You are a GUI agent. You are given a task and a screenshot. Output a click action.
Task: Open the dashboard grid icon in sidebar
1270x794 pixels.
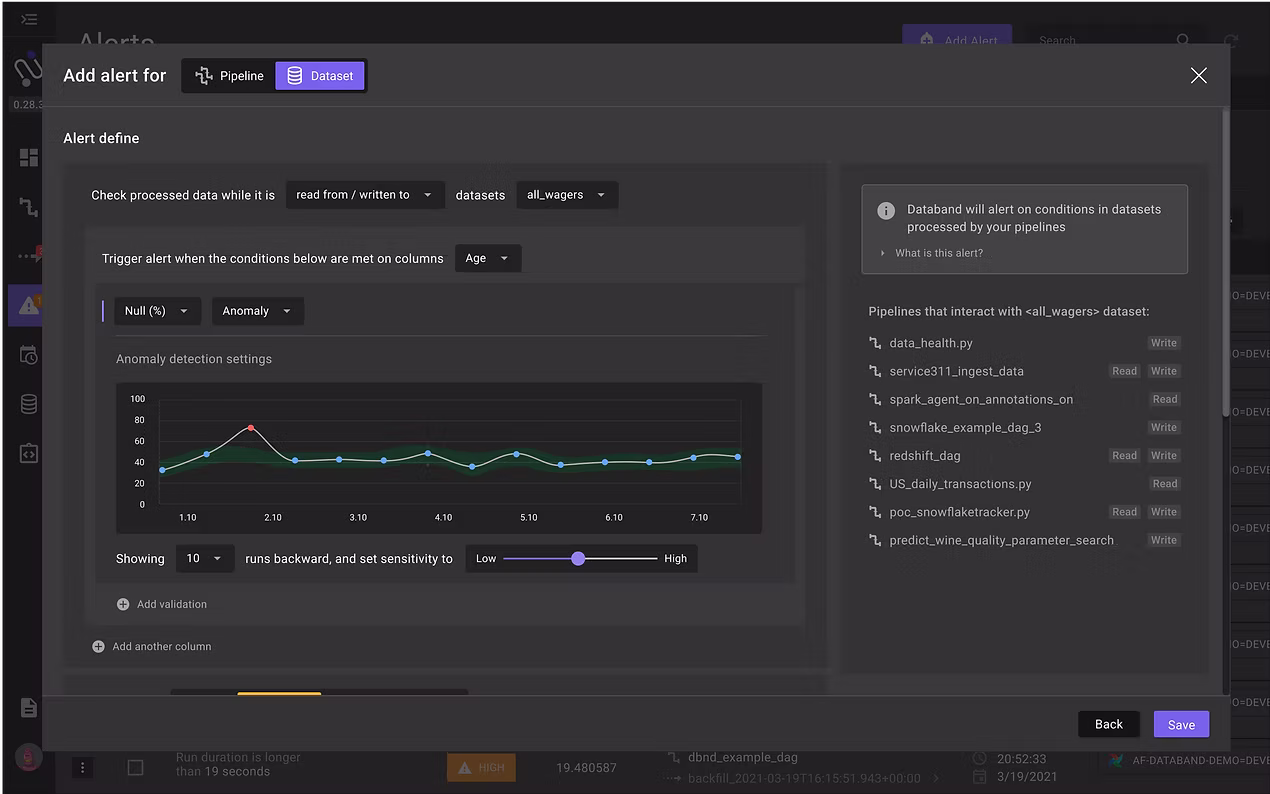click(28, 157)
